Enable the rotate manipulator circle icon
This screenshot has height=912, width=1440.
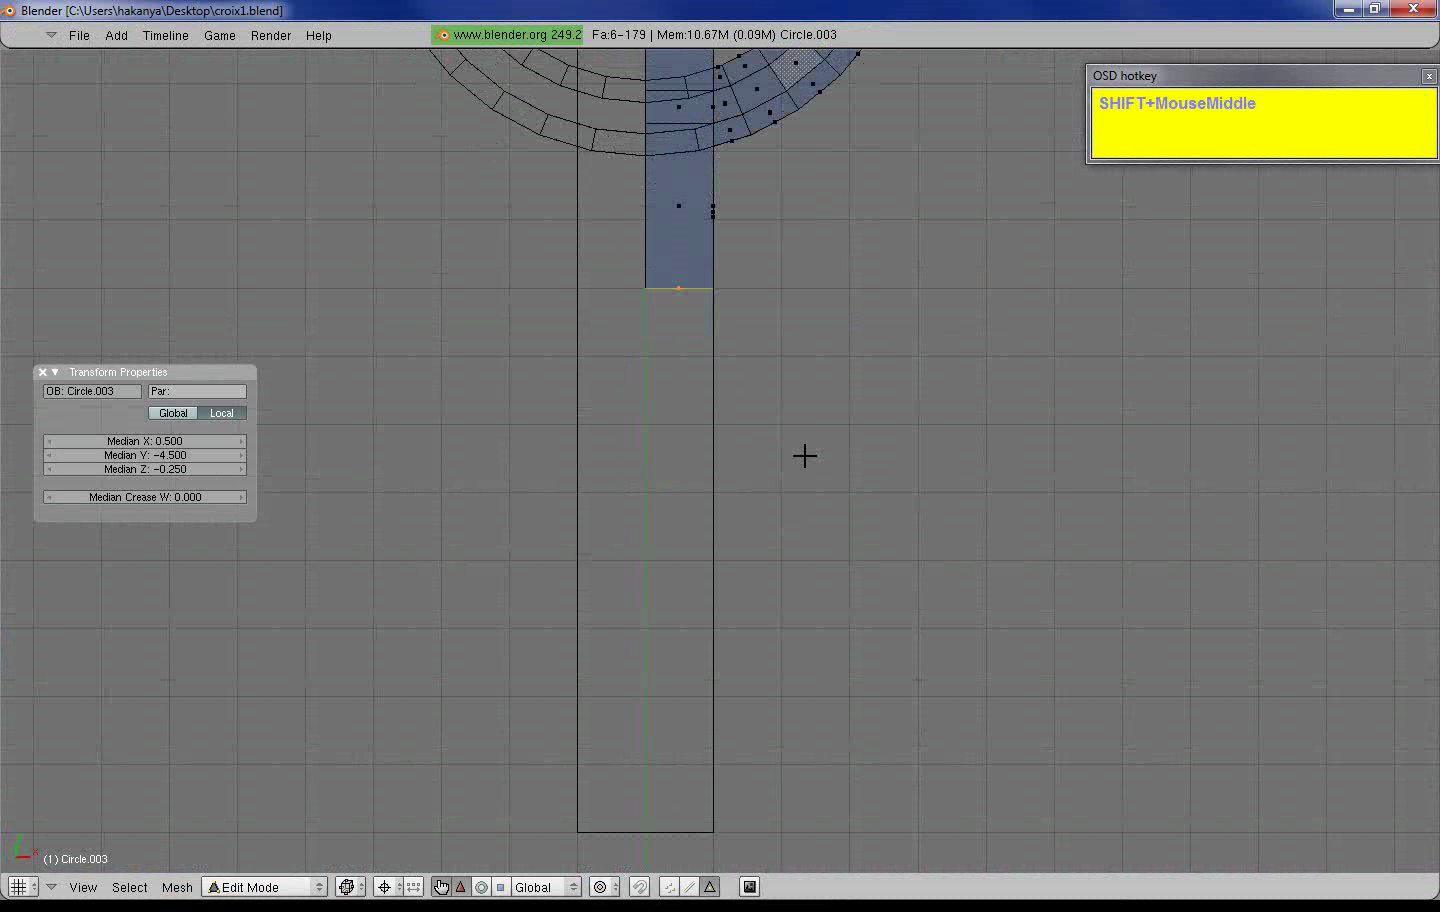click(x=481, y=887)
